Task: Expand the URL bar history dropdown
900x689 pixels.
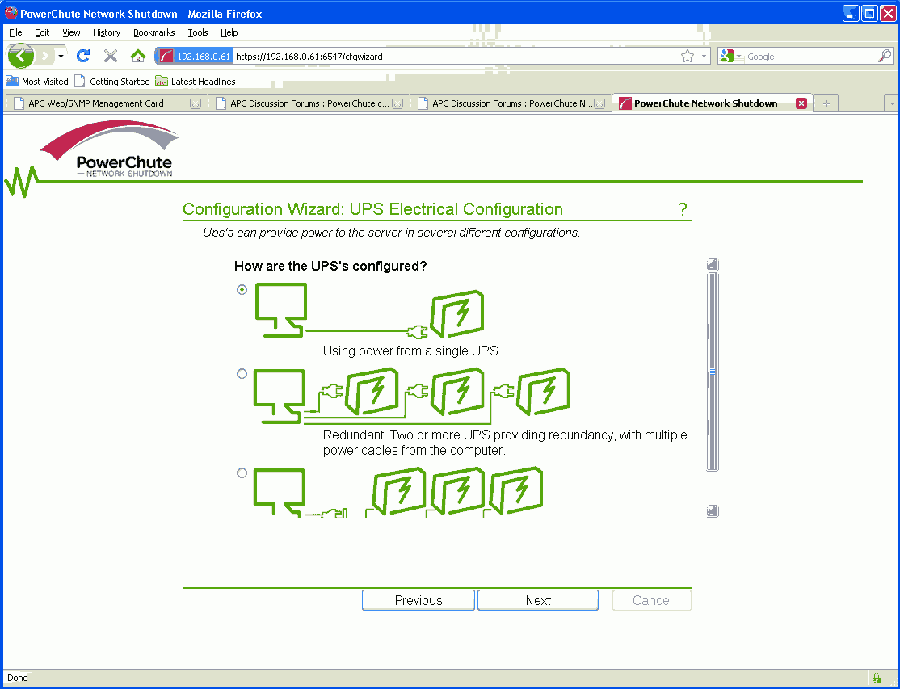Action: (x=704, y=57)
